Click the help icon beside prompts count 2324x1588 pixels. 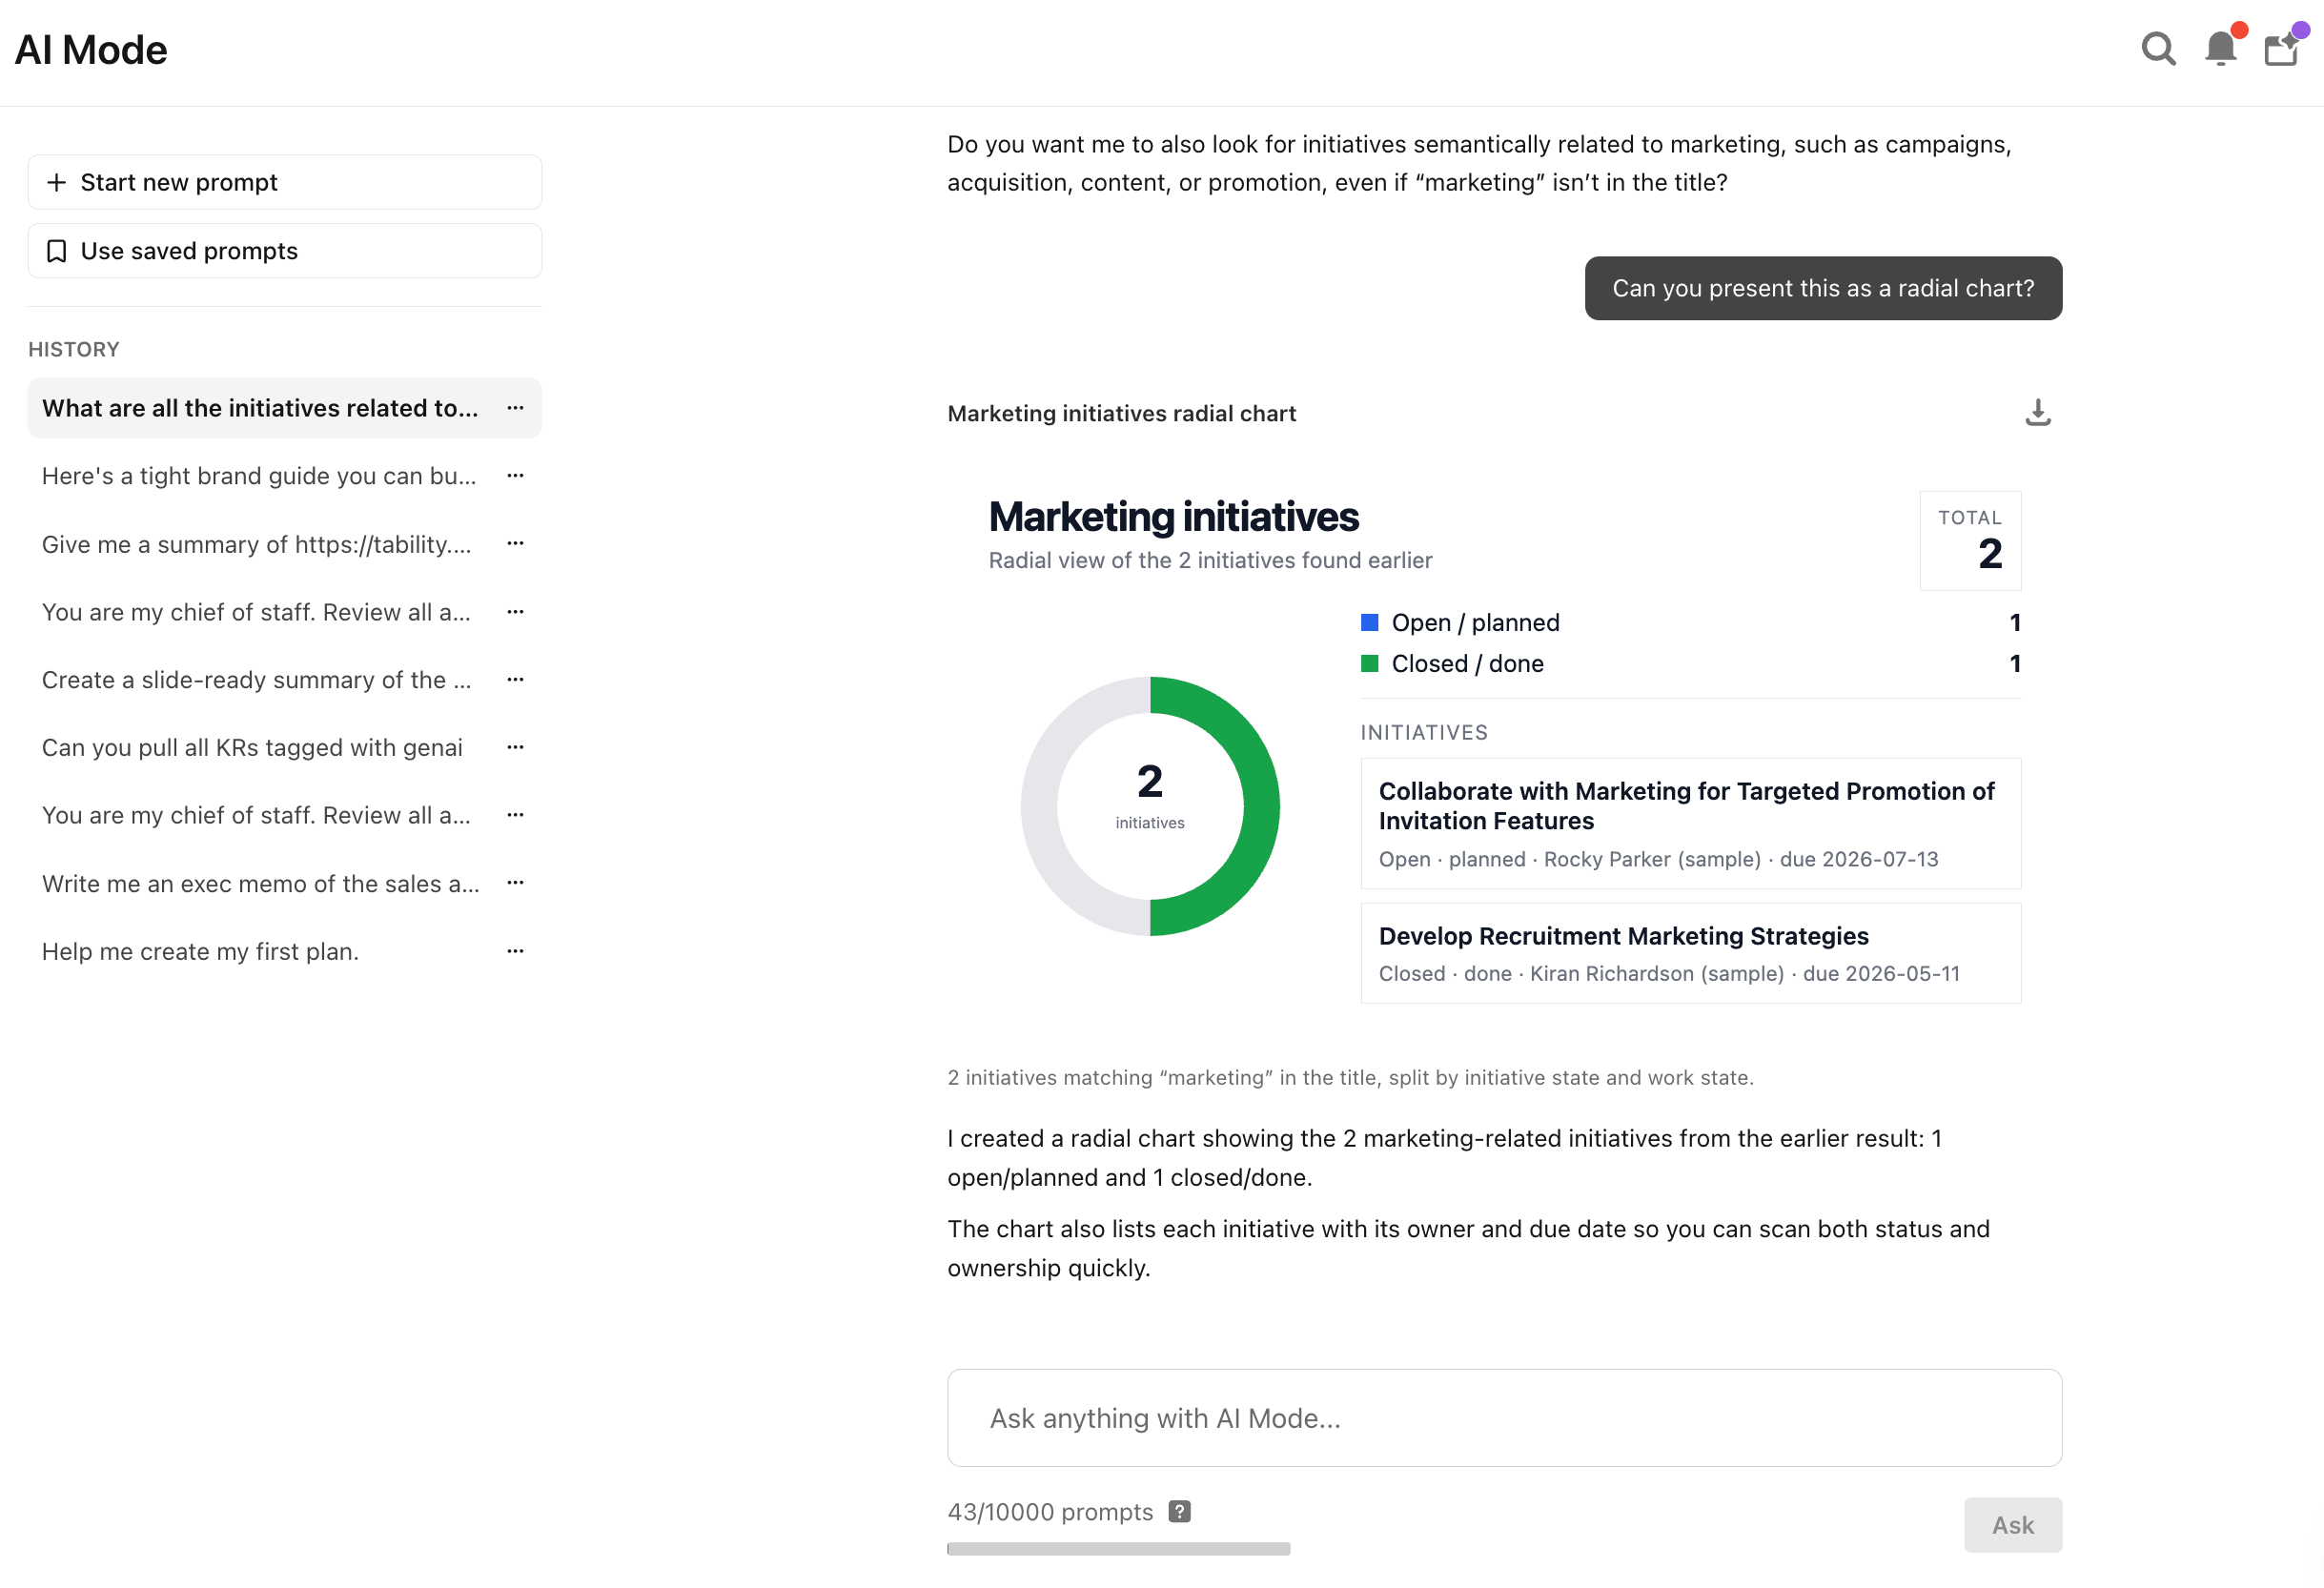1179,1511
